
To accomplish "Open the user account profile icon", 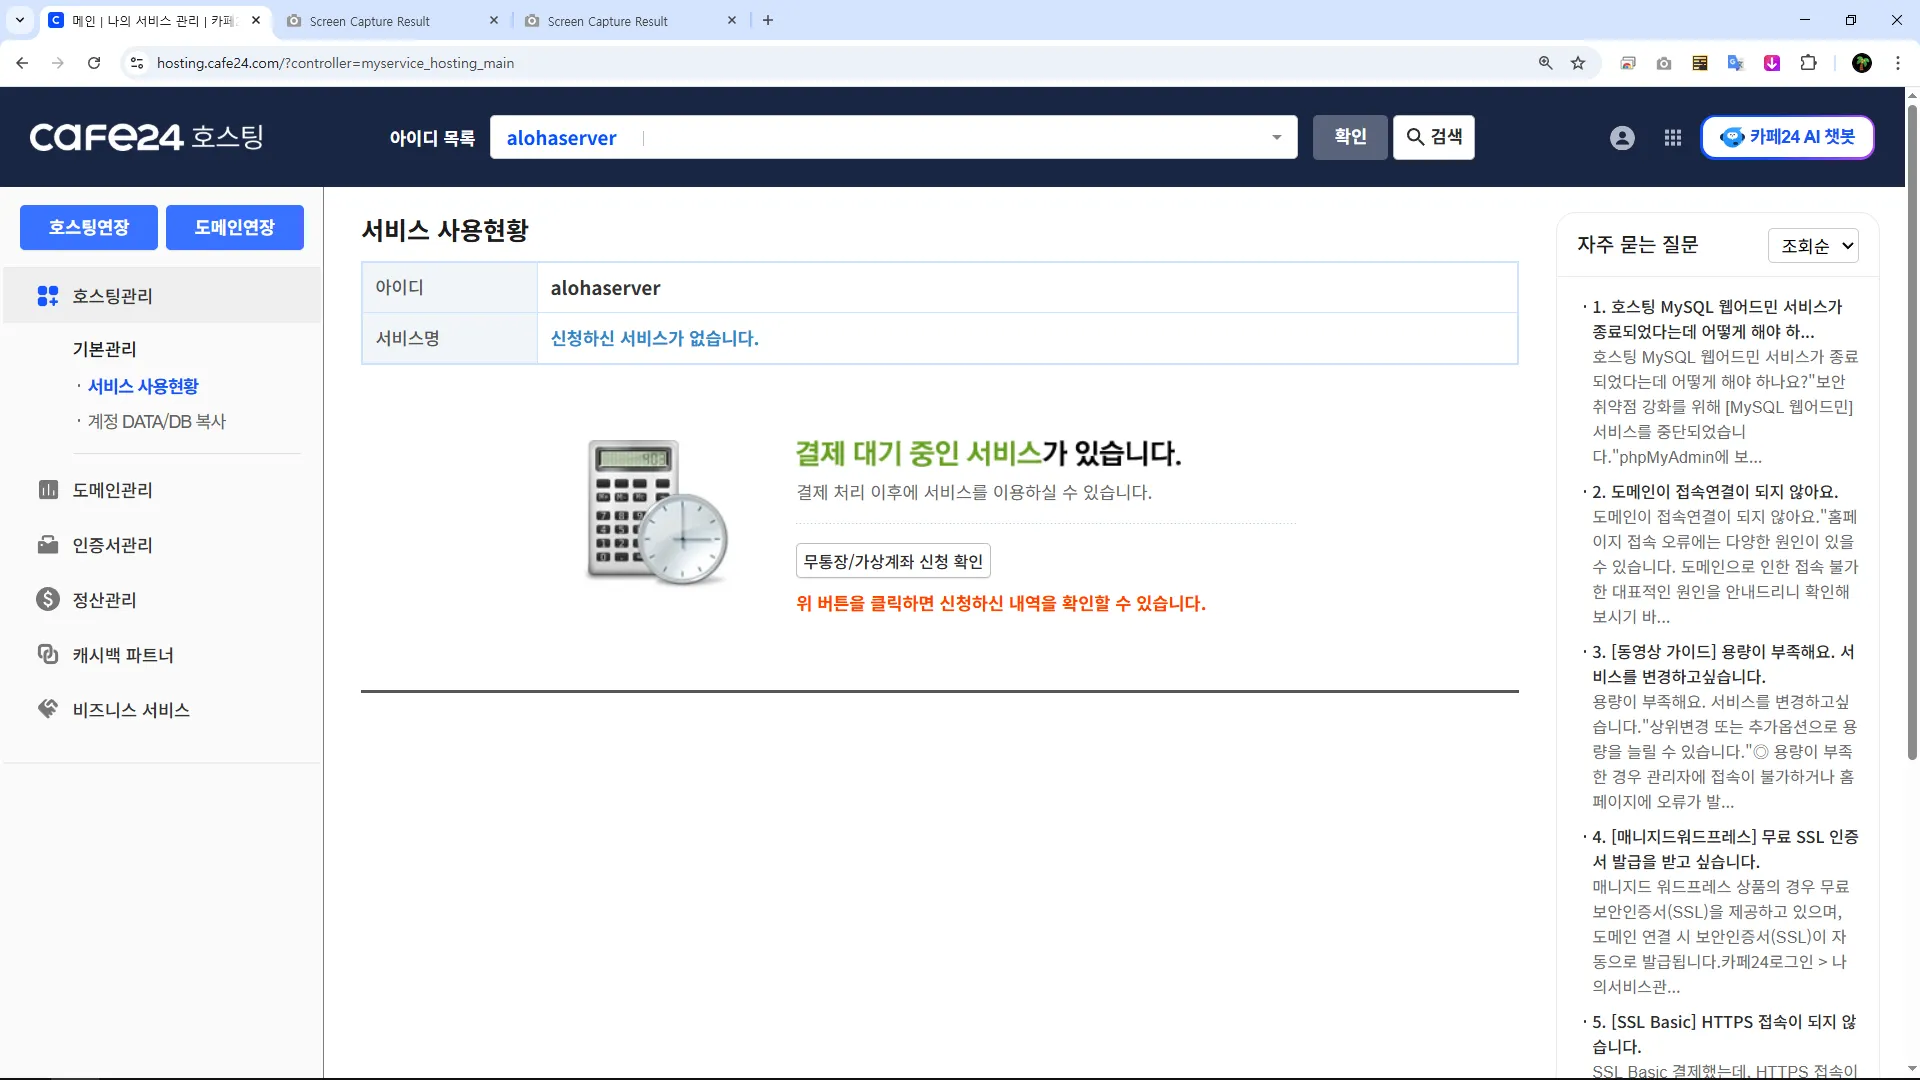I will [x=1622, y=138].
